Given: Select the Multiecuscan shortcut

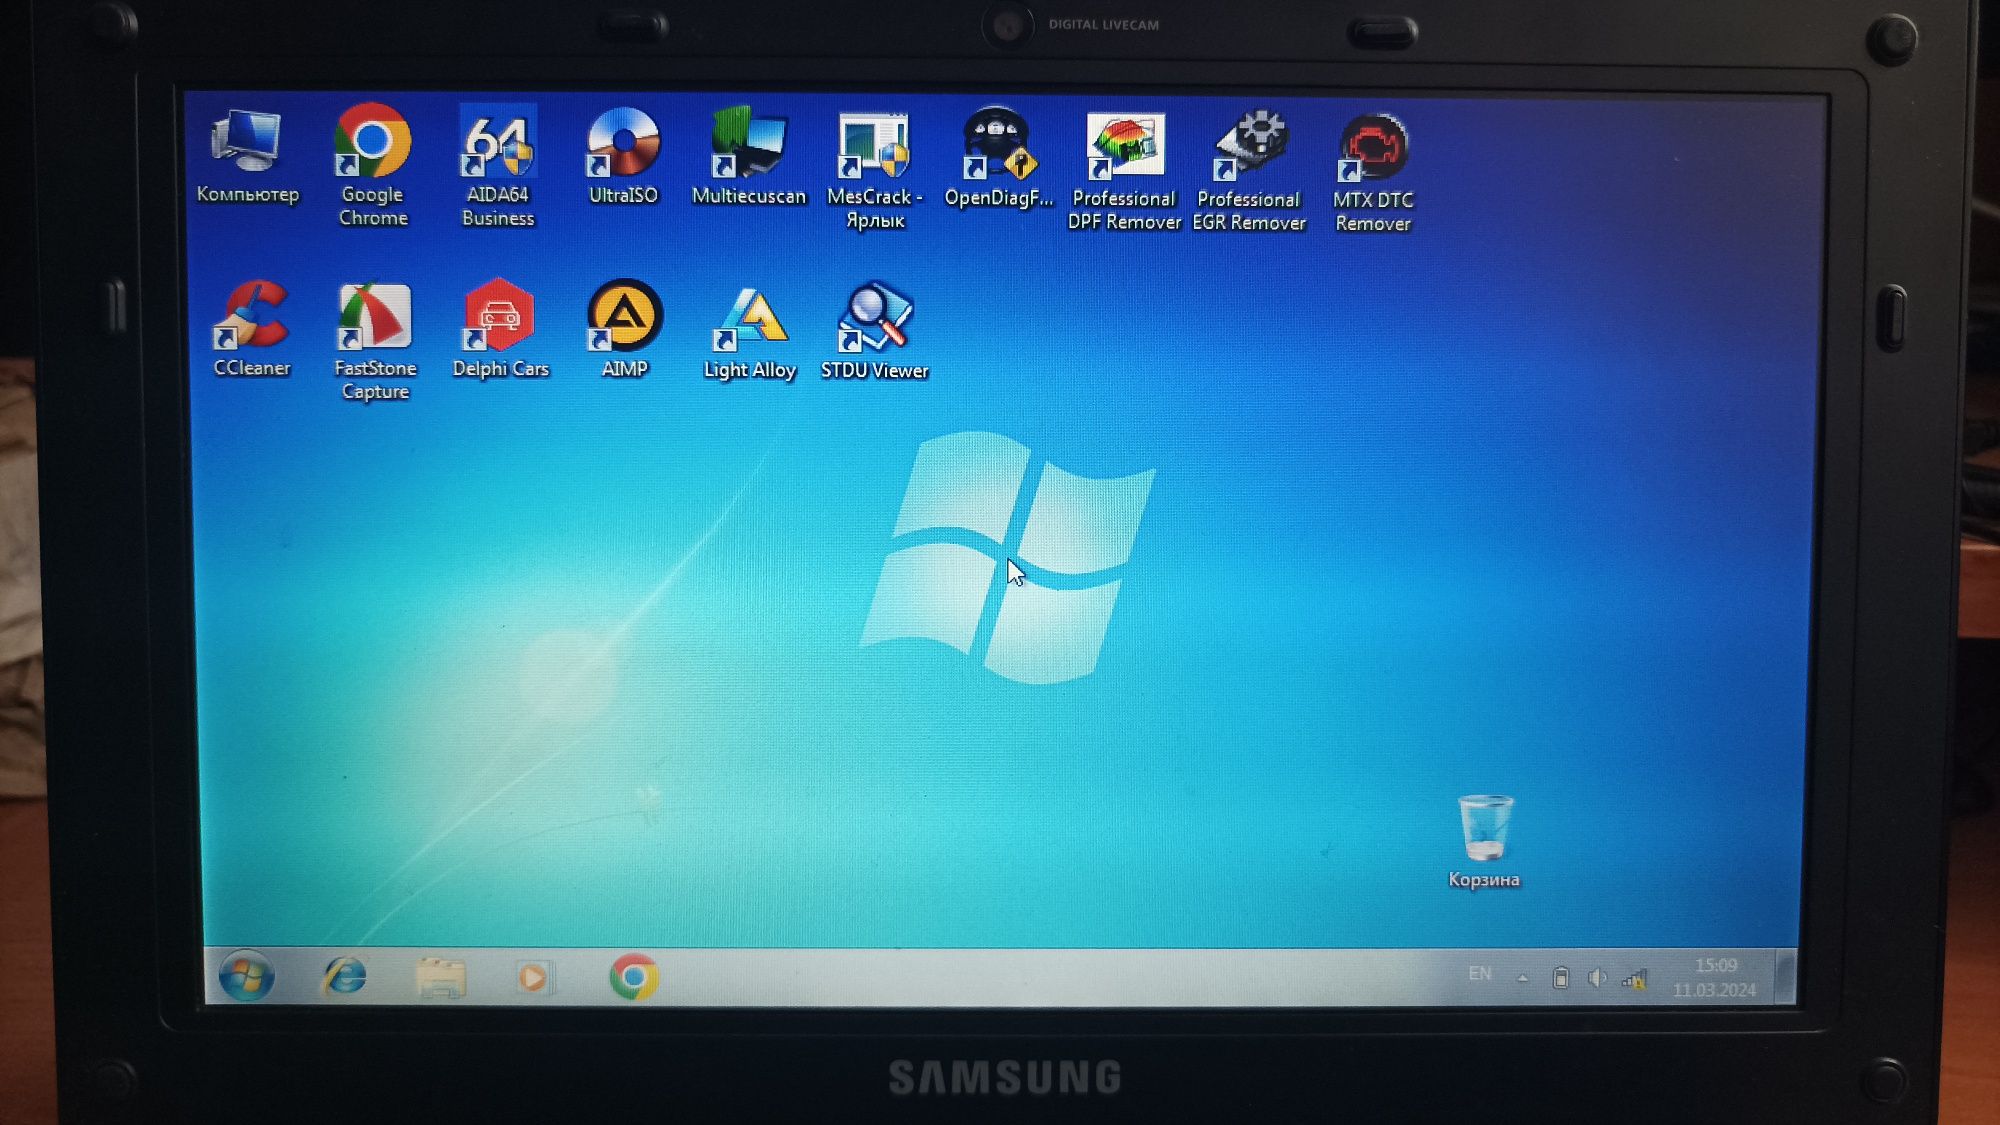Looking at the screenshot, I should [x=749, y=156].
